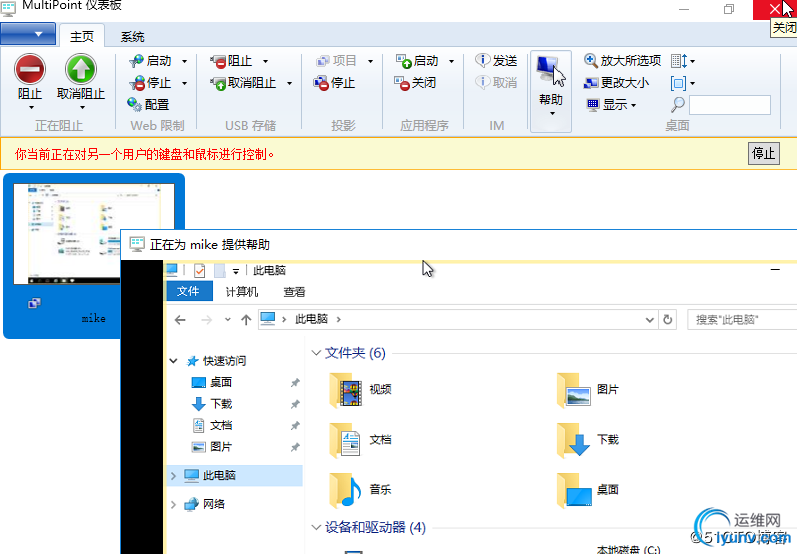Open dropdown arrow beside USB 取消阻止
Viewport: 797px width, 554px height.
[289, 83]
